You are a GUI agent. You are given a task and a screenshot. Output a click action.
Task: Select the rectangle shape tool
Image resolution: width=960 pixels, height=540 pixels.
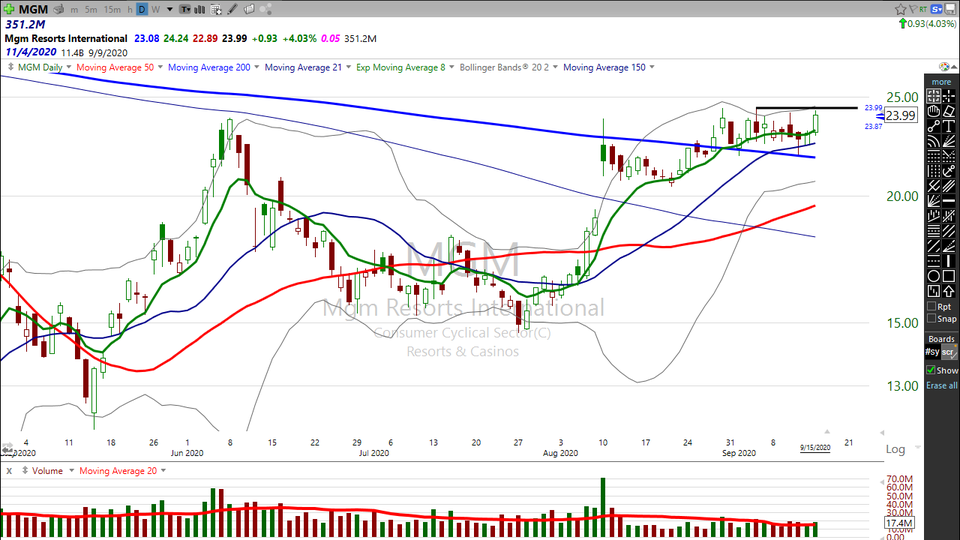(x=948, y=277)
